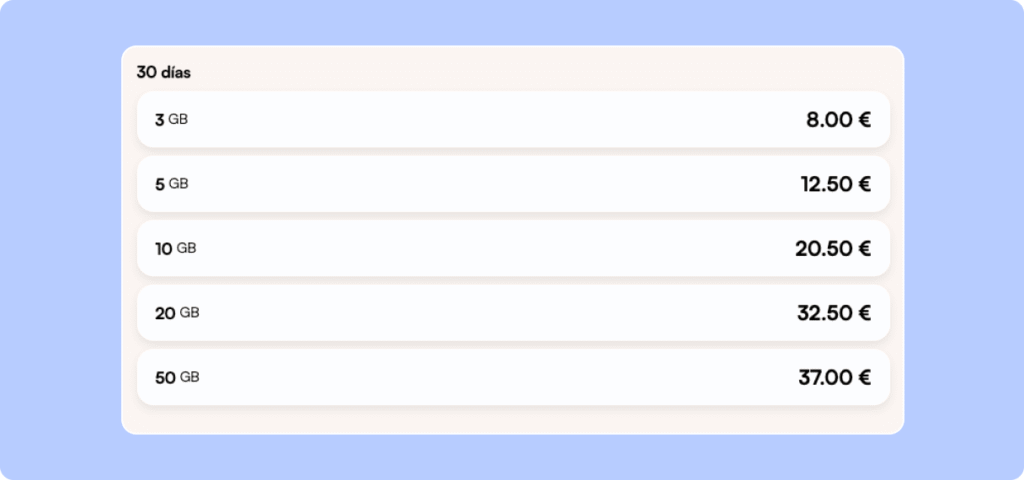This screenshot has height=480, width=1024.
Task: Tap the "20 GB" data amount
Action: (177, 313)
